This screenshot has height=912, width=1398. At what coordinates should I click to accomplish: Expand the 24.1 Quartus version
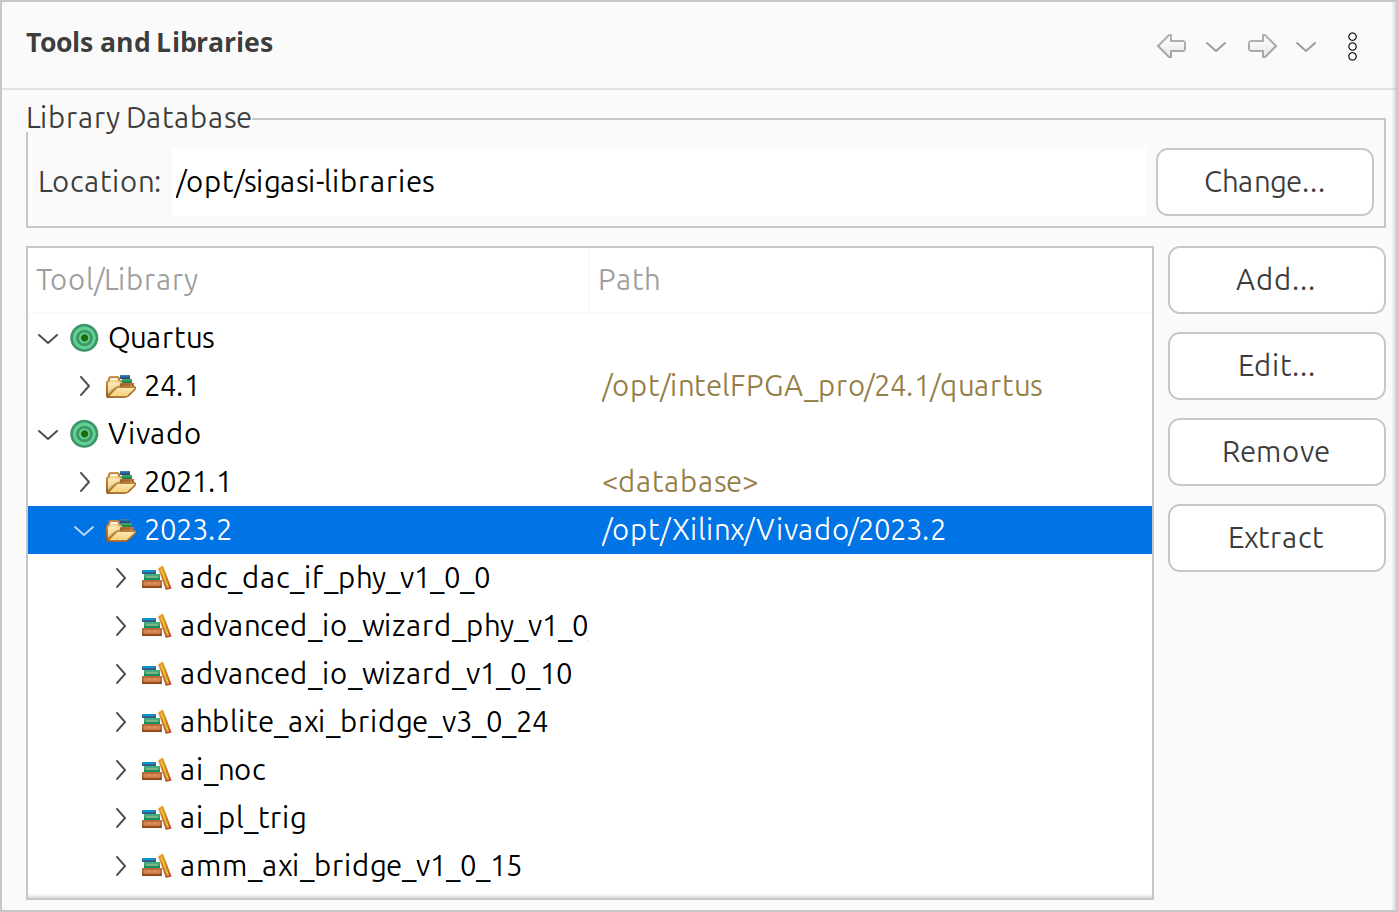coord(85,386)
